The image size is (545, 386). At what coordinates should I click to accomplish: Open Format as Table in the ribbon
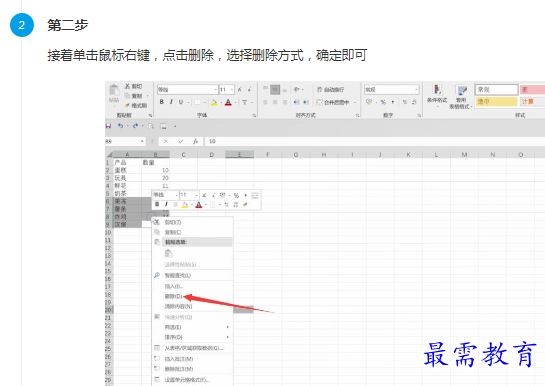point(461,97)
